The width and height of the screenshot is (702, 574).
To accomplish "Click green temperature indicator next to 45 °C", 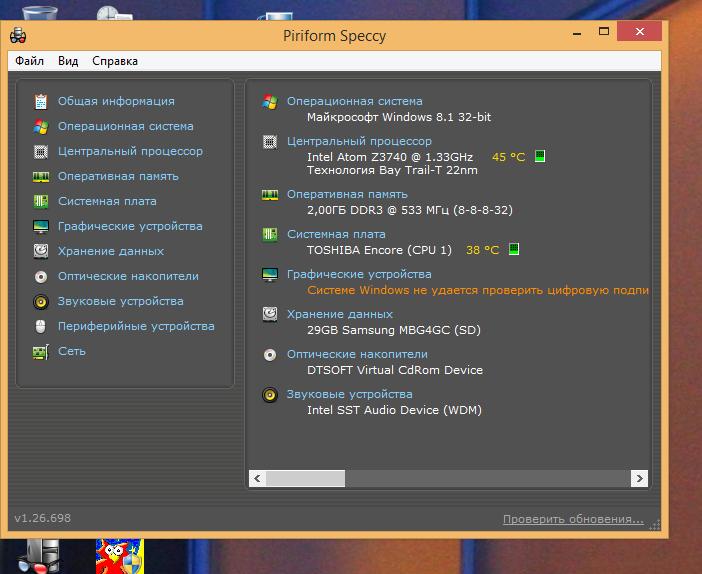I will pos(540,156).
